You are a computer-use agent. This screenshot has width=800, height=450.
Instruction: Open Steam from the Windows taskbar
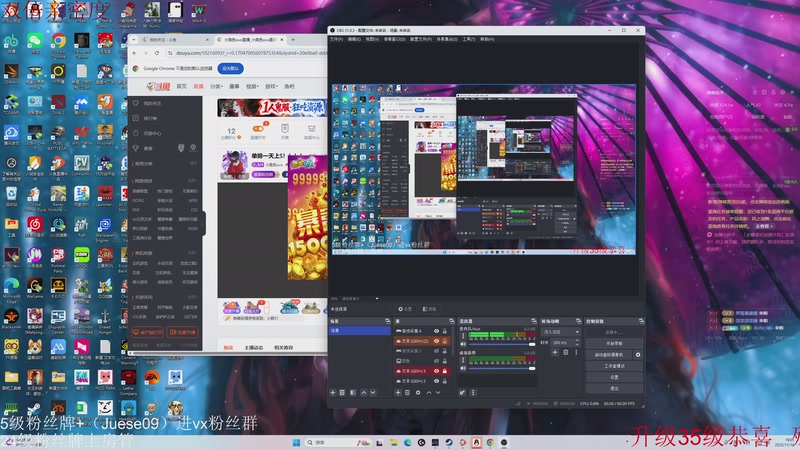coord(449,442)
